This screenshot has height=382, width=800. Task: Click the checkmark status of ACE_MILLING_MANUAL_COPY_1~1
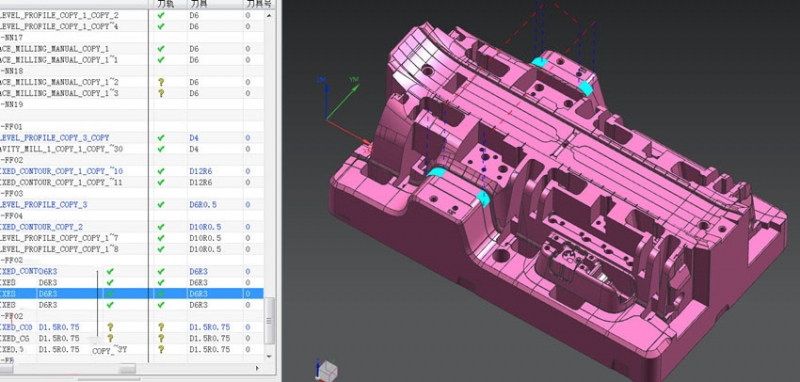click(x=161, y=60)
